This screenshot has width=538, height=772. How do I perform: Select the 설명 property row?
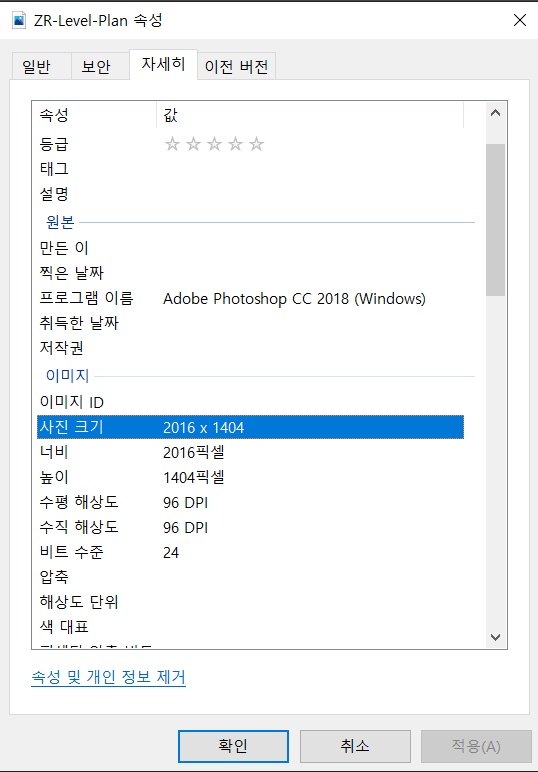[x=251, y=194]
